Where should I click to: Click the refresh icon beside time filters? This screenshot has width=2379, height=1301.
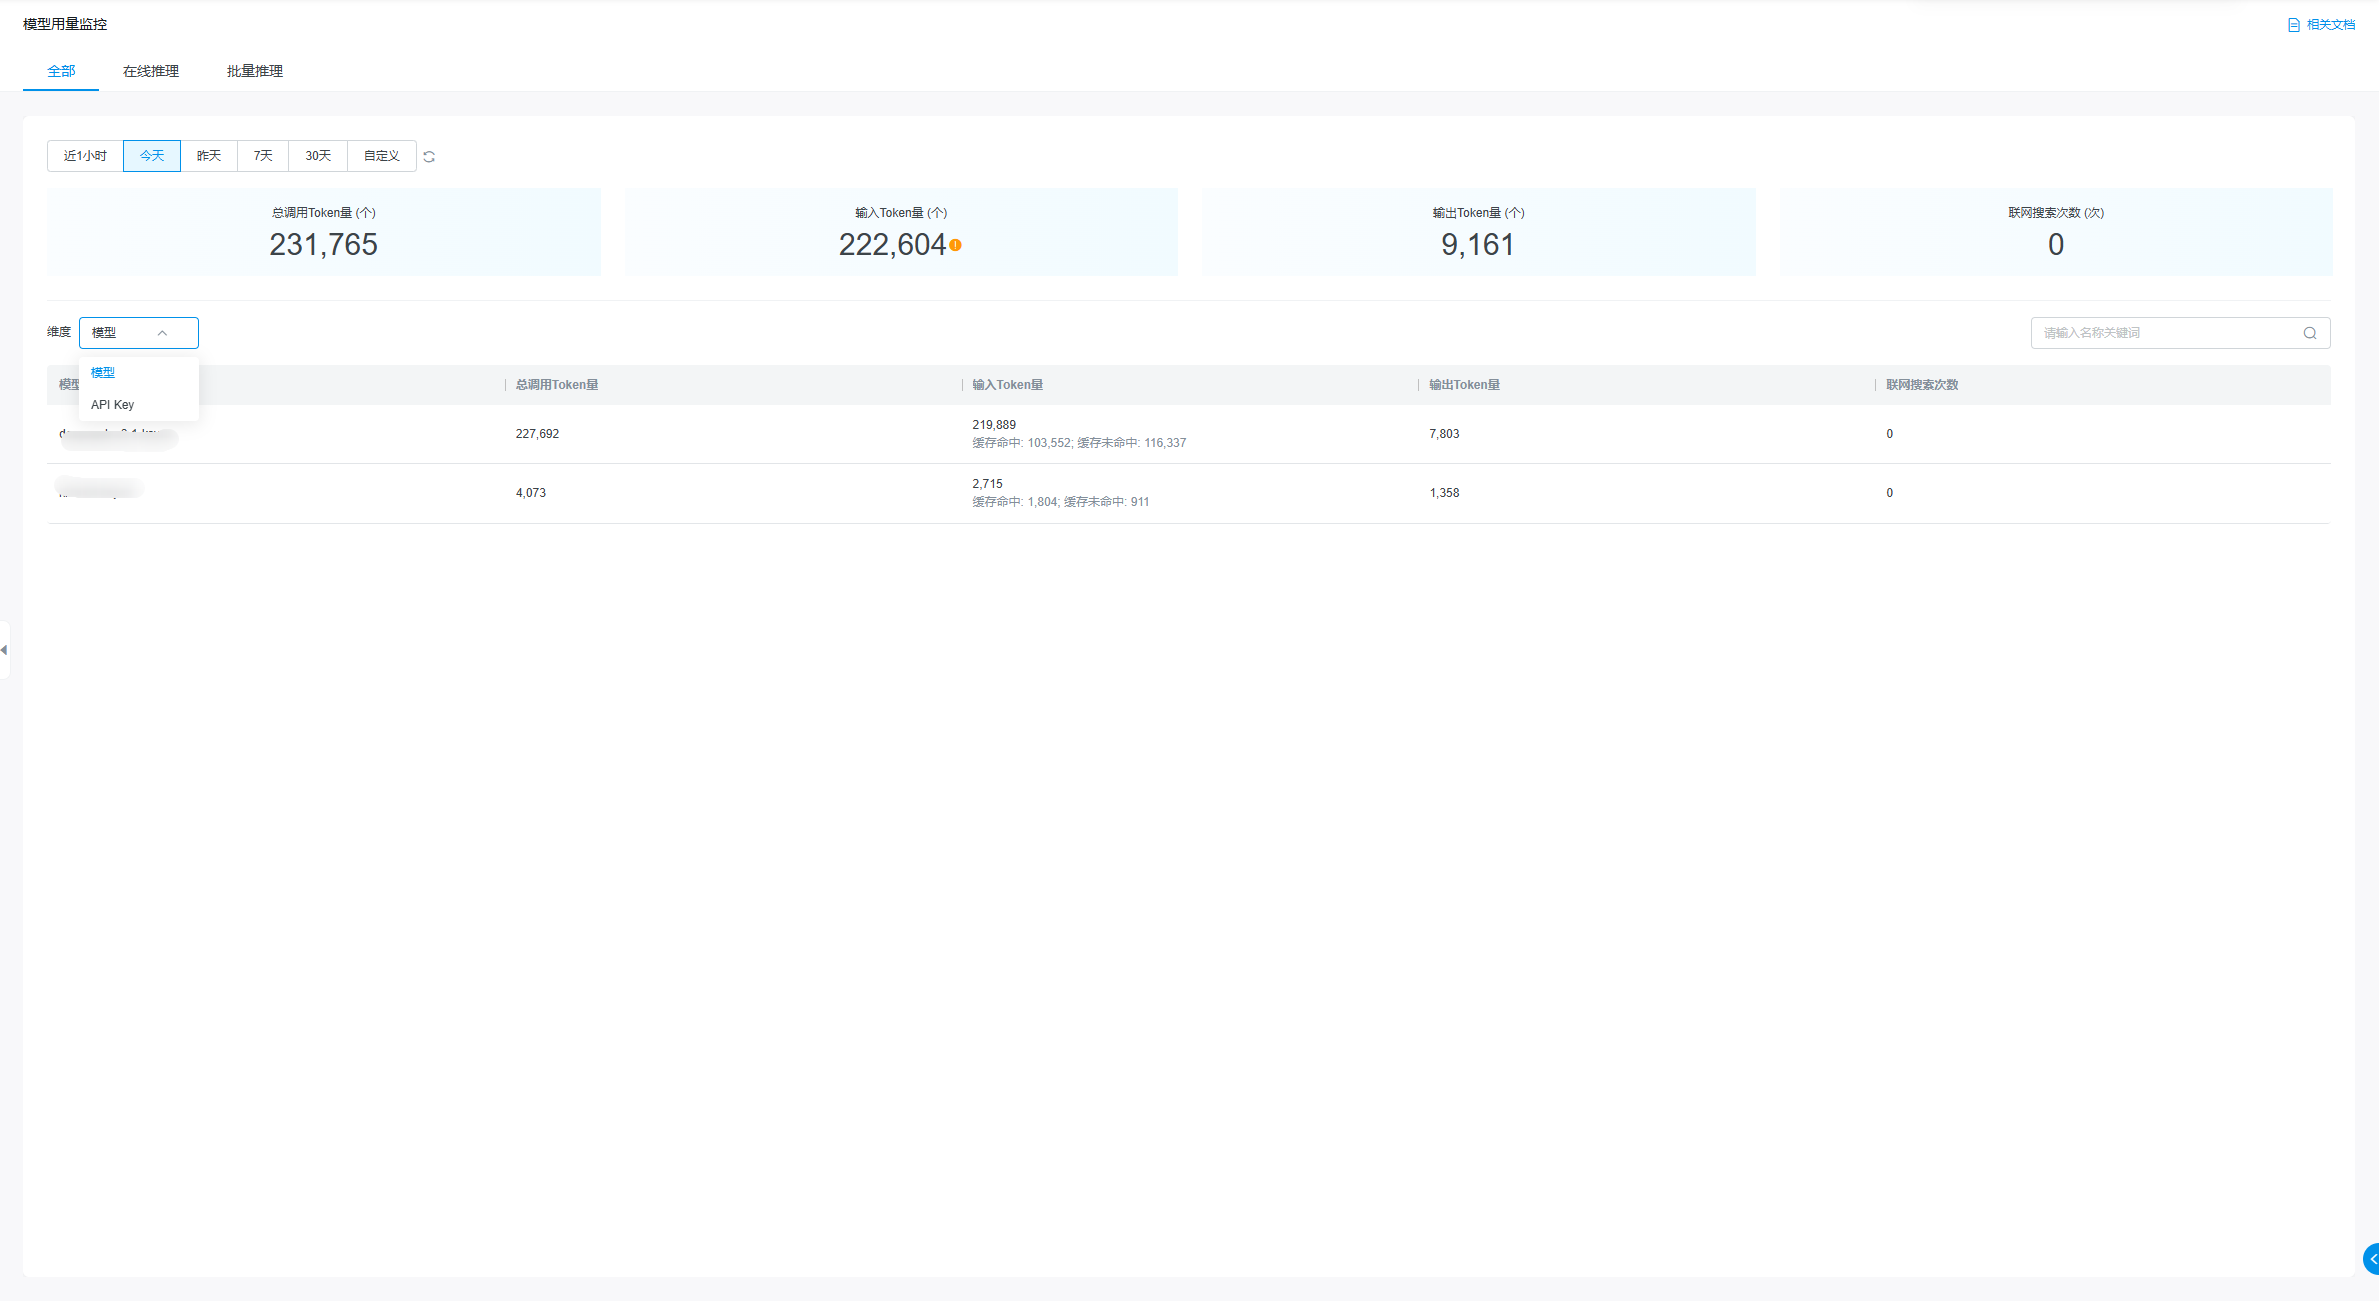tap(429, 157)
